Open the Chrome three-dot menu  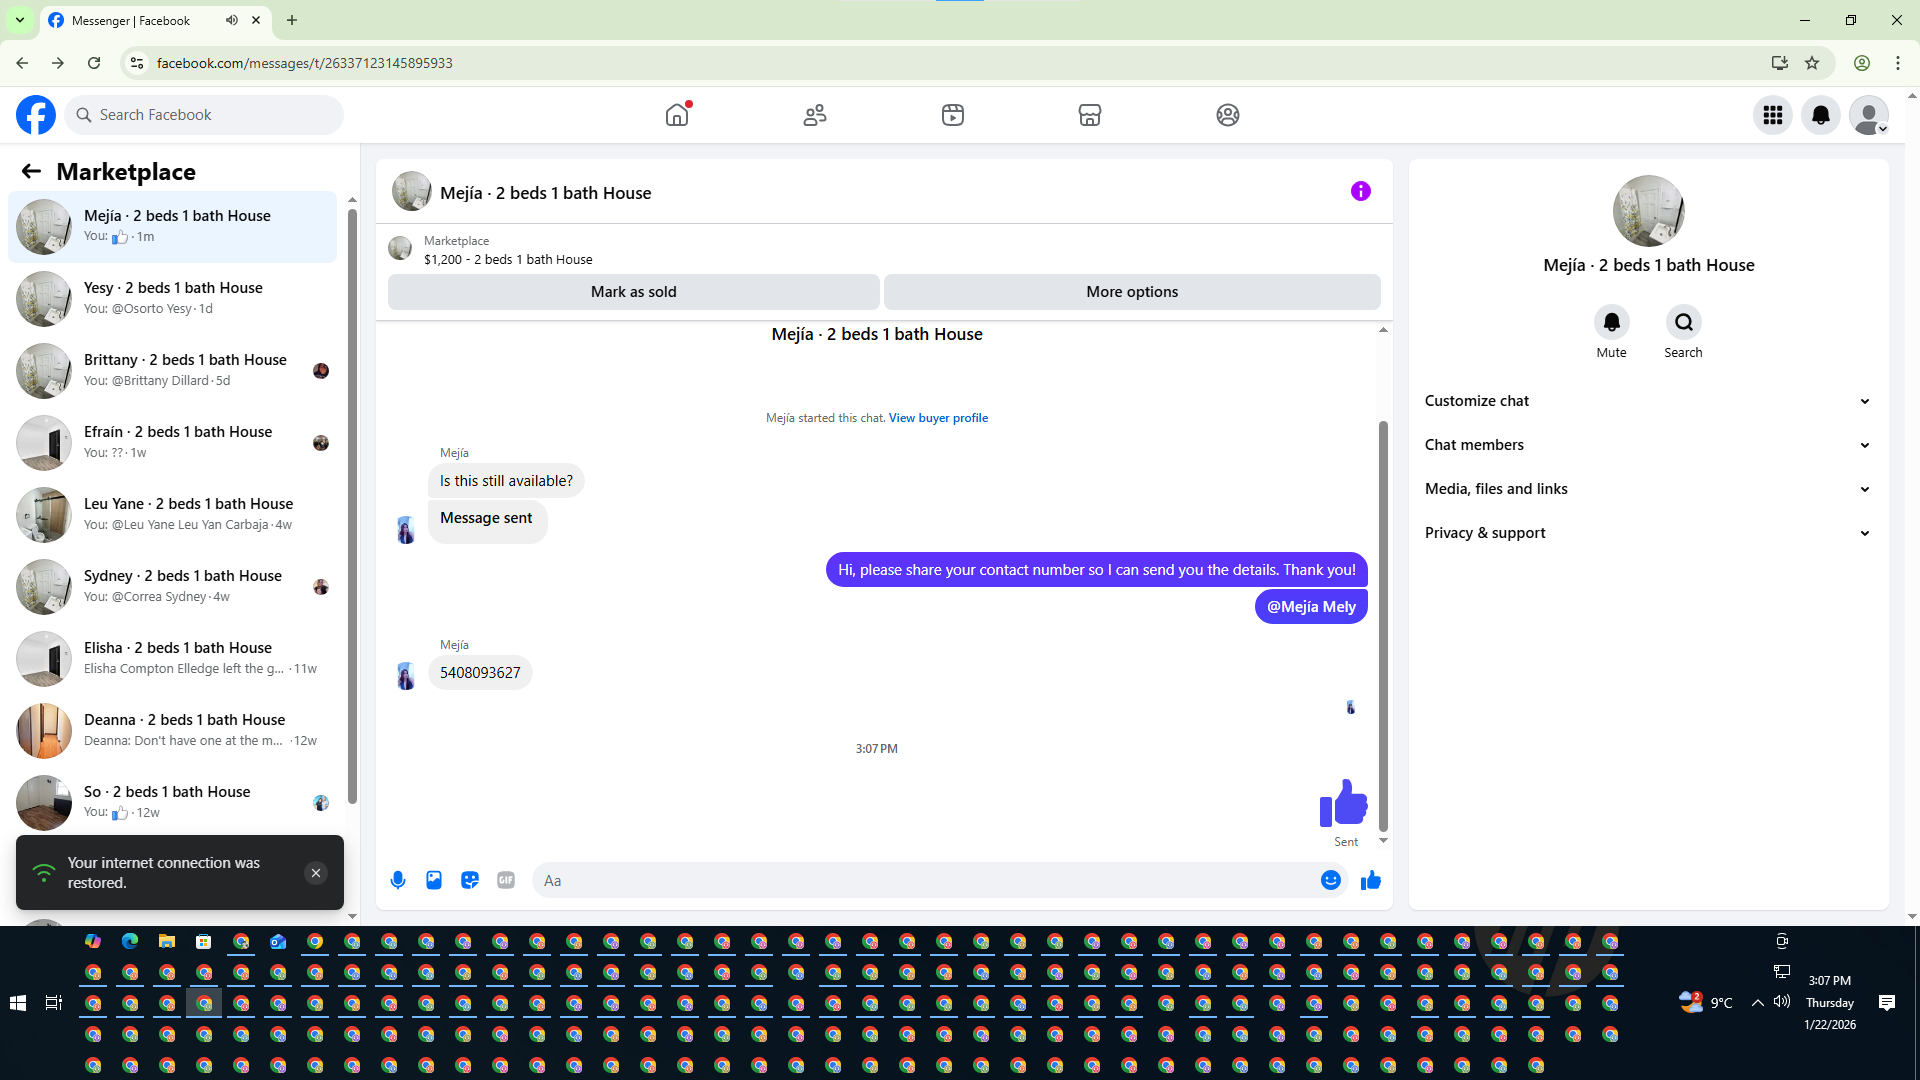coord(1898,63)
